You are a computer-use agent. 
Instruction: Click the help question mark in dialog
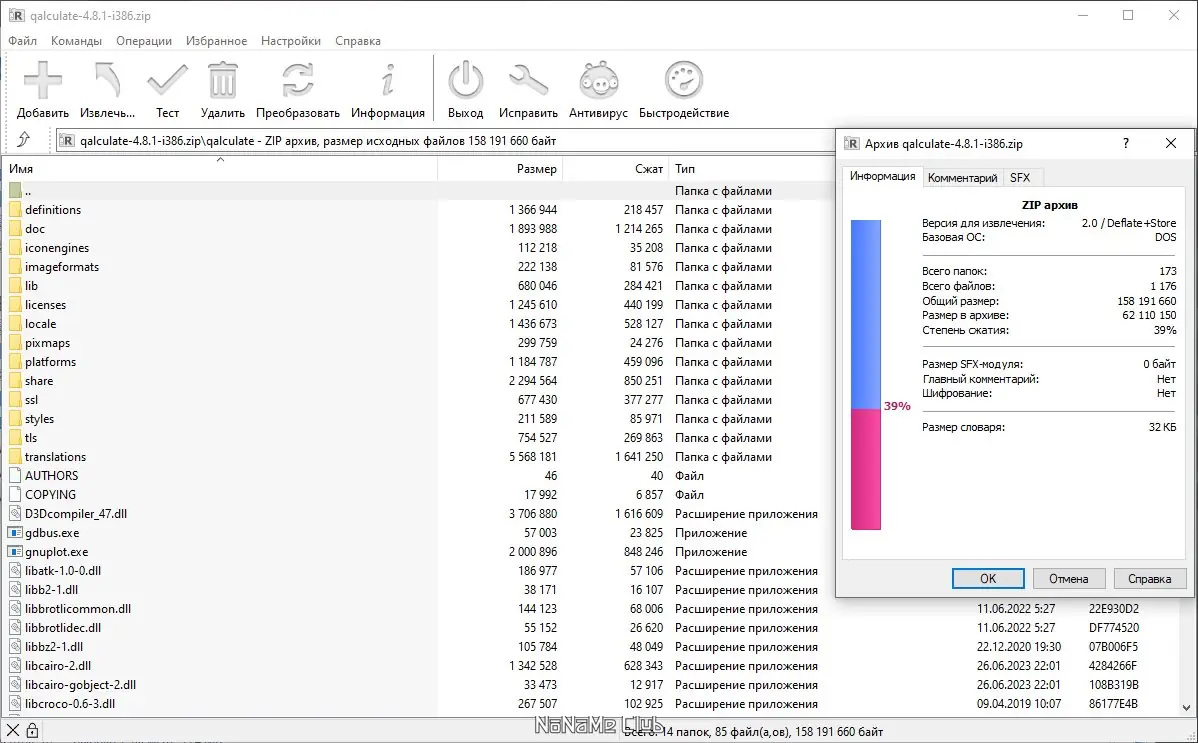(x=1125, y=143)
